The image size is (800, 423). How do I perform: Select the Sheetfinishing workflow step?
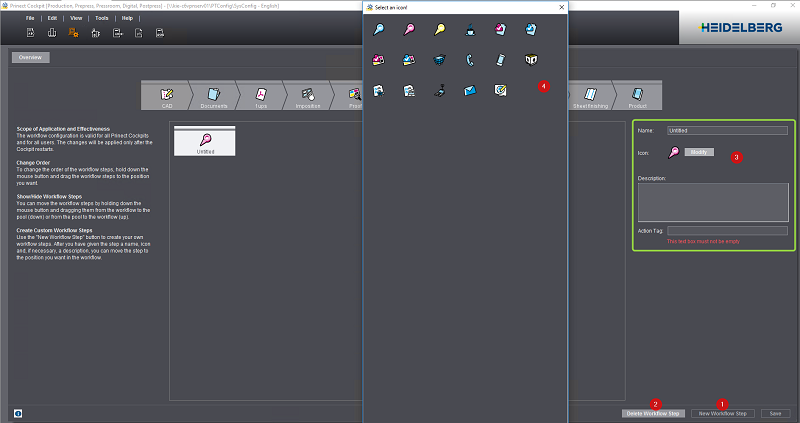pyautogui.click(x=590, y=96)
